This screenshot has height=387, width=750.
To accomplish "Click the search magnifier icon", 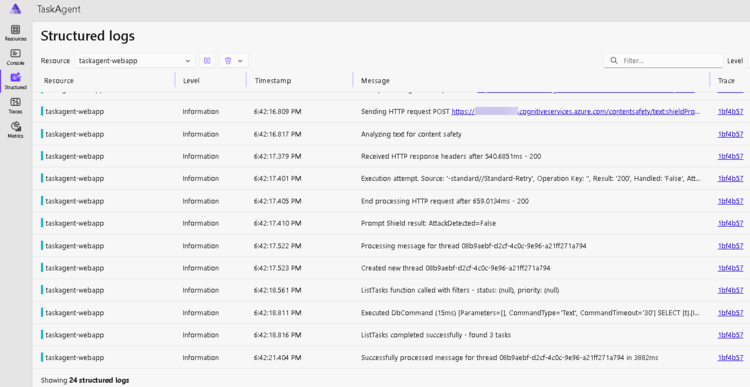I will (x=614, y=61).
